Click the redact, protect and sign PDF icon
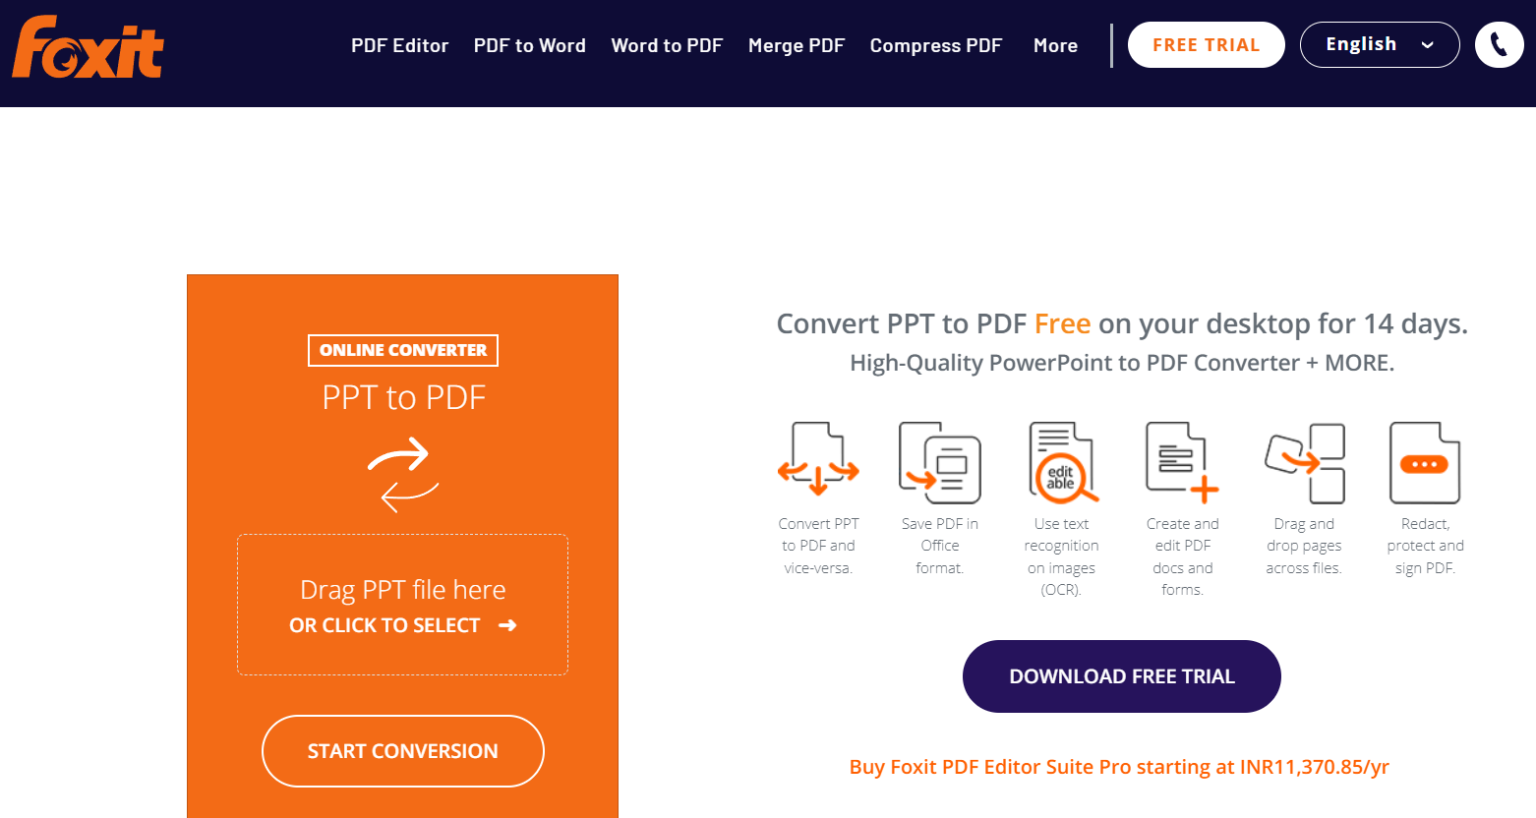The width and height of the screenshot is (1536, 818). 1424,461
